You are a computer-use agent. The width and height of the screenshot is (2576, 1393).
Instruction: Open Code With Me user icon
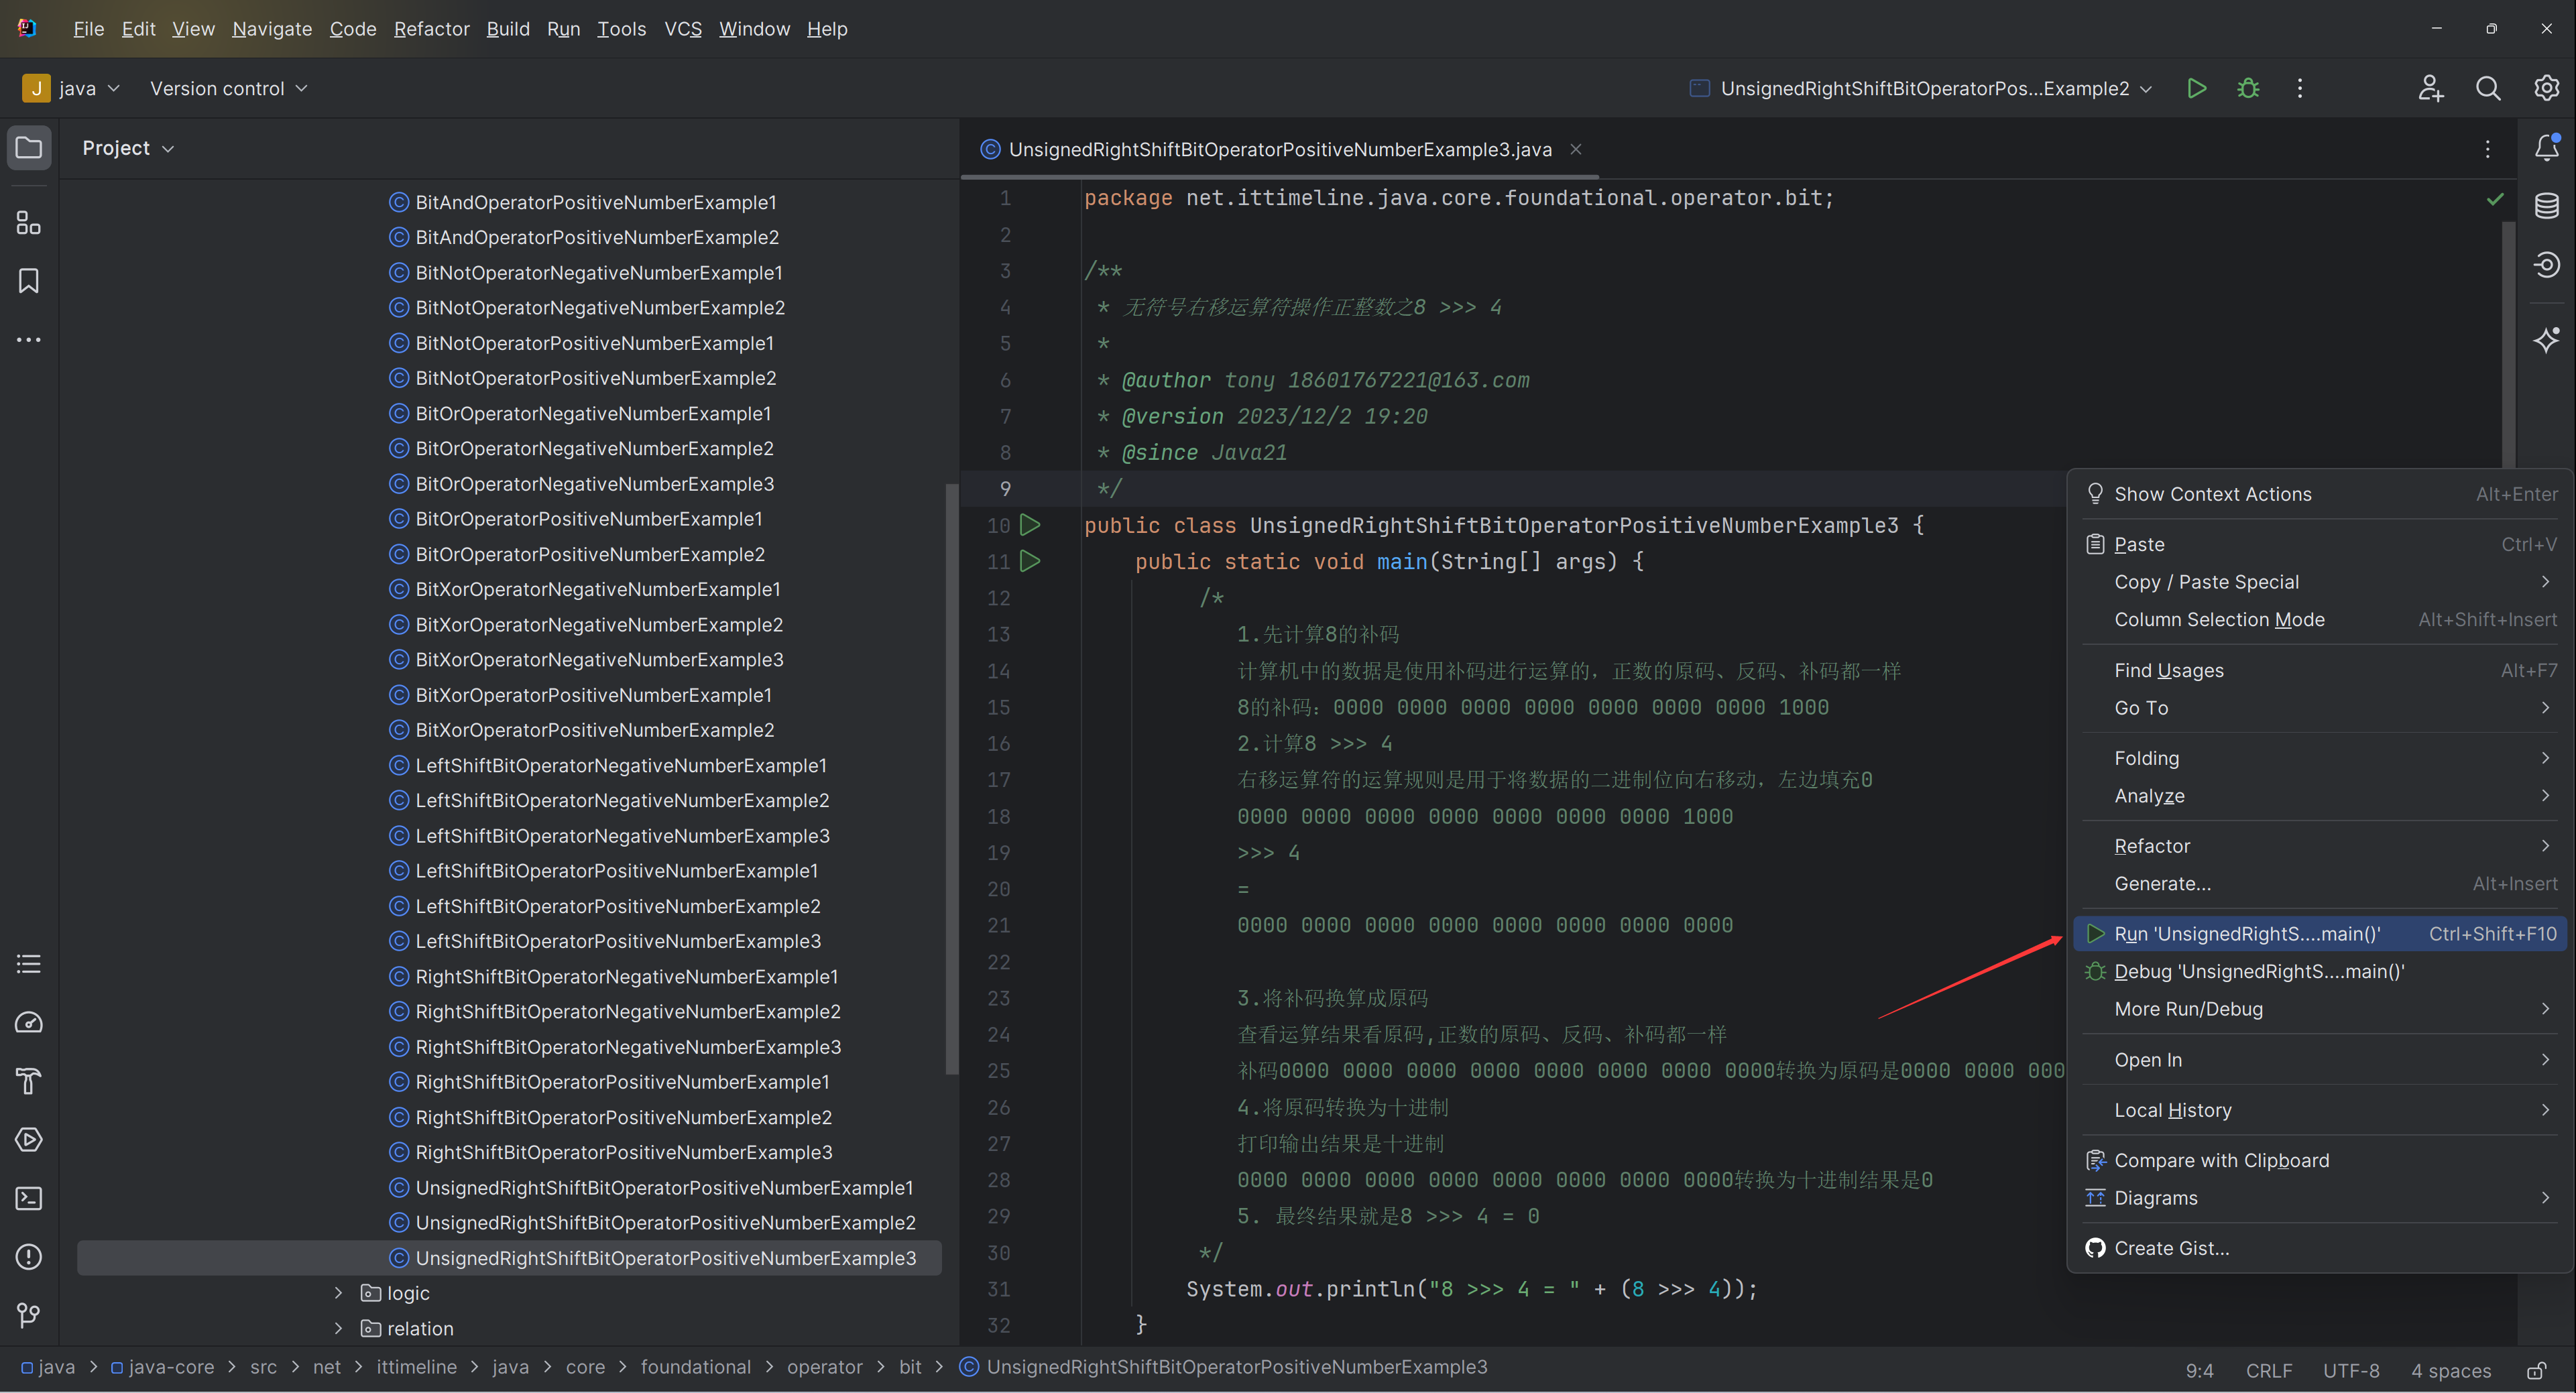pyautogui.click(x=2431, y=88)
